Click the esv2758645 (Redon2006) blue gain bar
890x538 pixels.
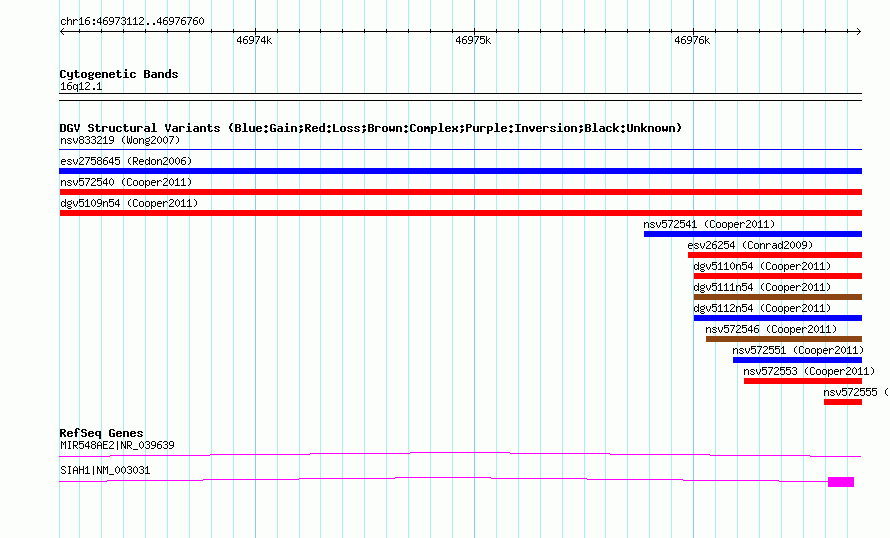click(x=460, y=171)
